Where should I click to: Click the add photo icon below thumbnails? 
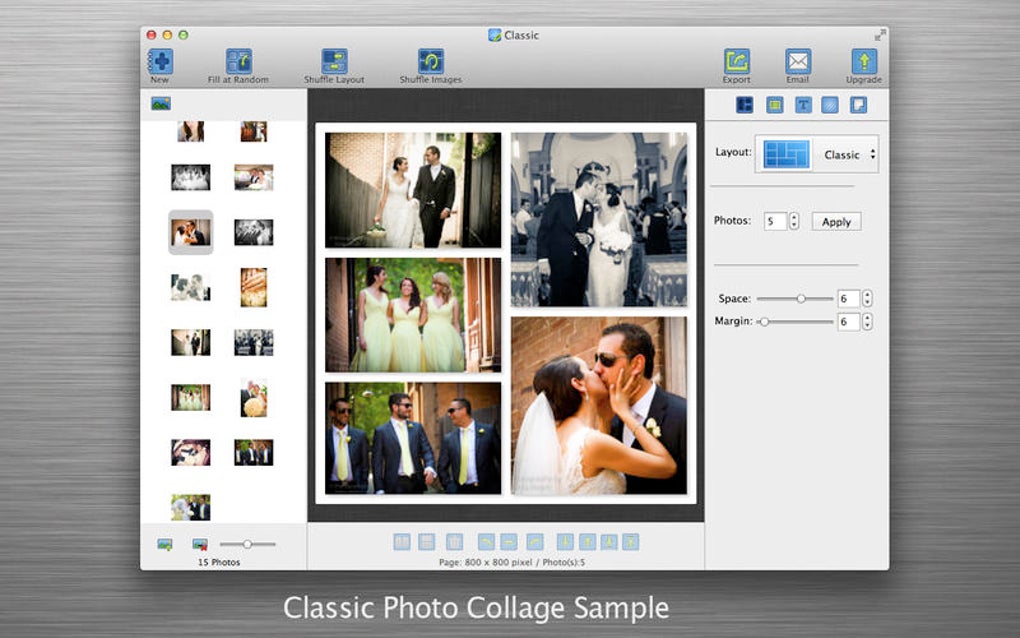point(164,544)
